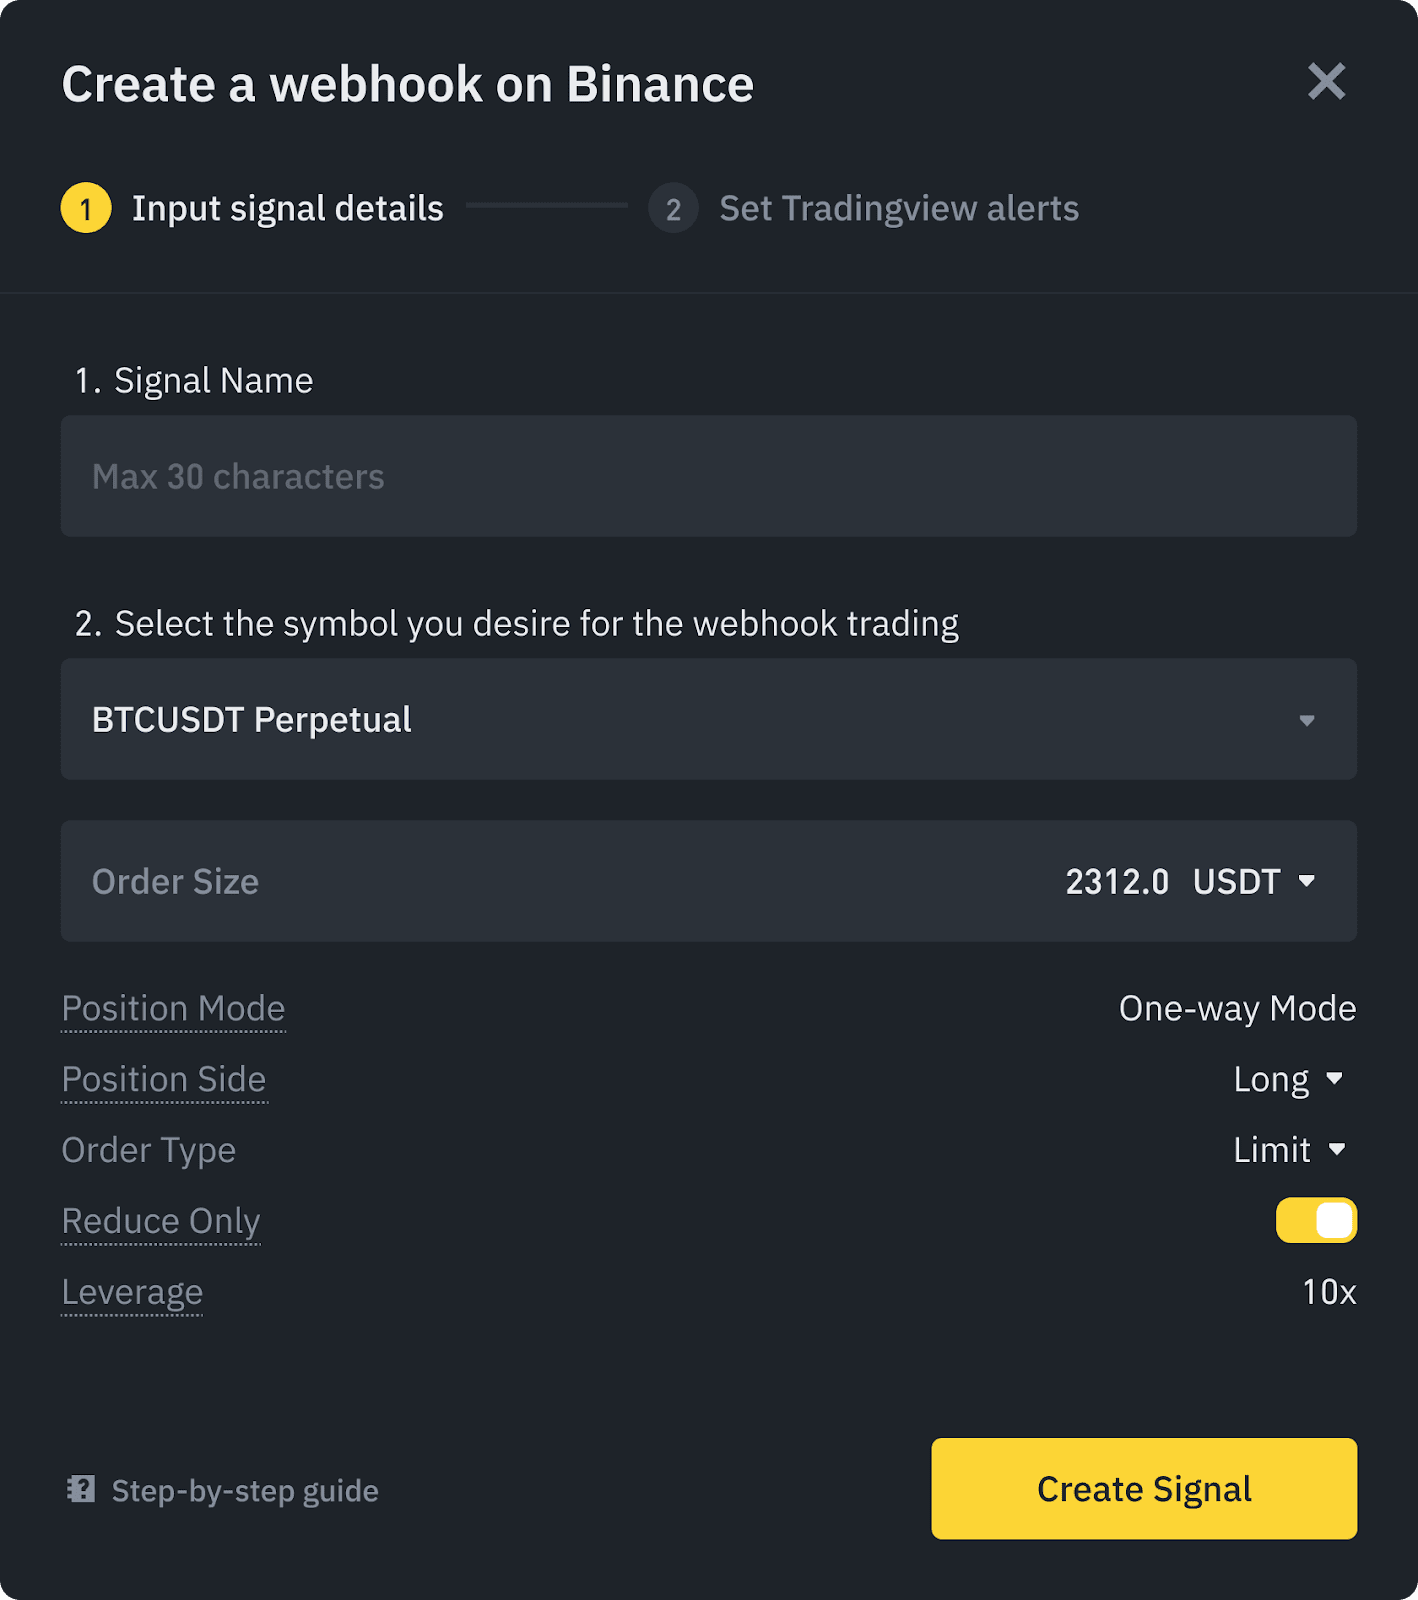The width and height of the screenshot is (1418, 1600).
Task: Click the Position Side label
Action: coord(164,1079)
